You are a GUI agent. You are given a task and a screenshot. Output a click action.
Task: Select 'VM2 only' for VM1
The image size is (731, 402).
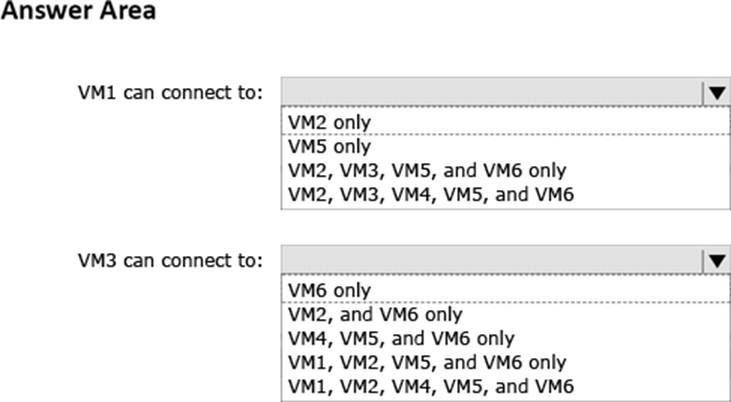(x=330, y=122)
